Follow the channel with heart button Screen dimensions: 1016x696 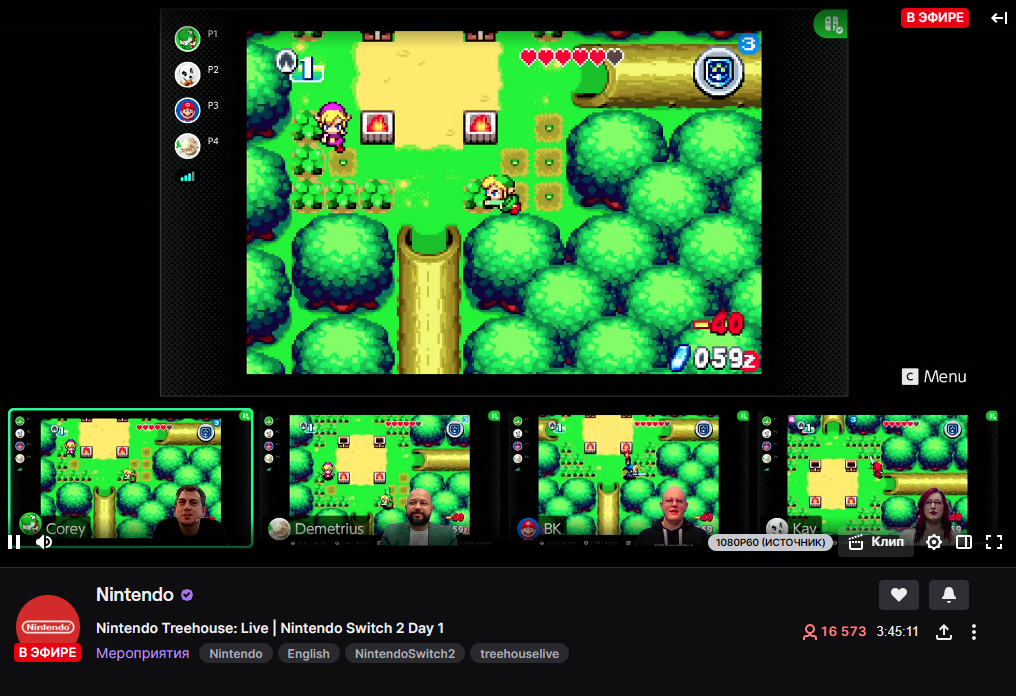898,594
